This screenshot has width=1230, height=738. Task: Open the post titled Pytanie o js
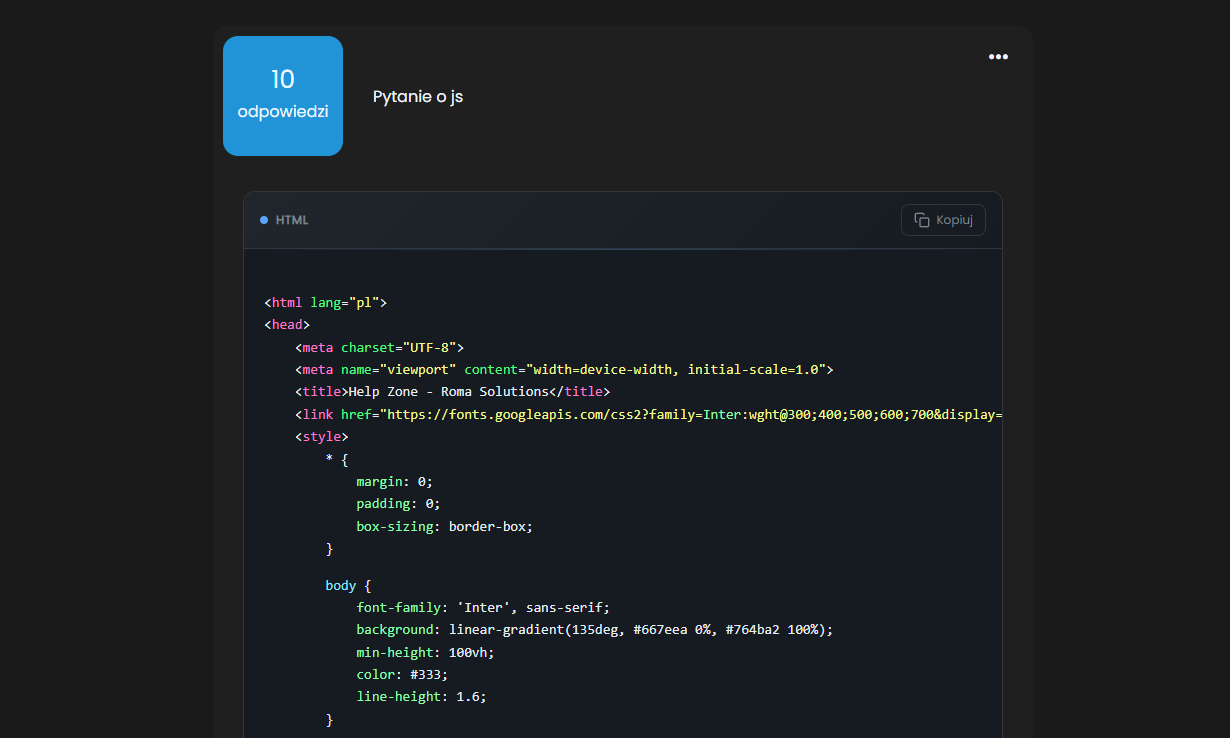pos(418,97)
